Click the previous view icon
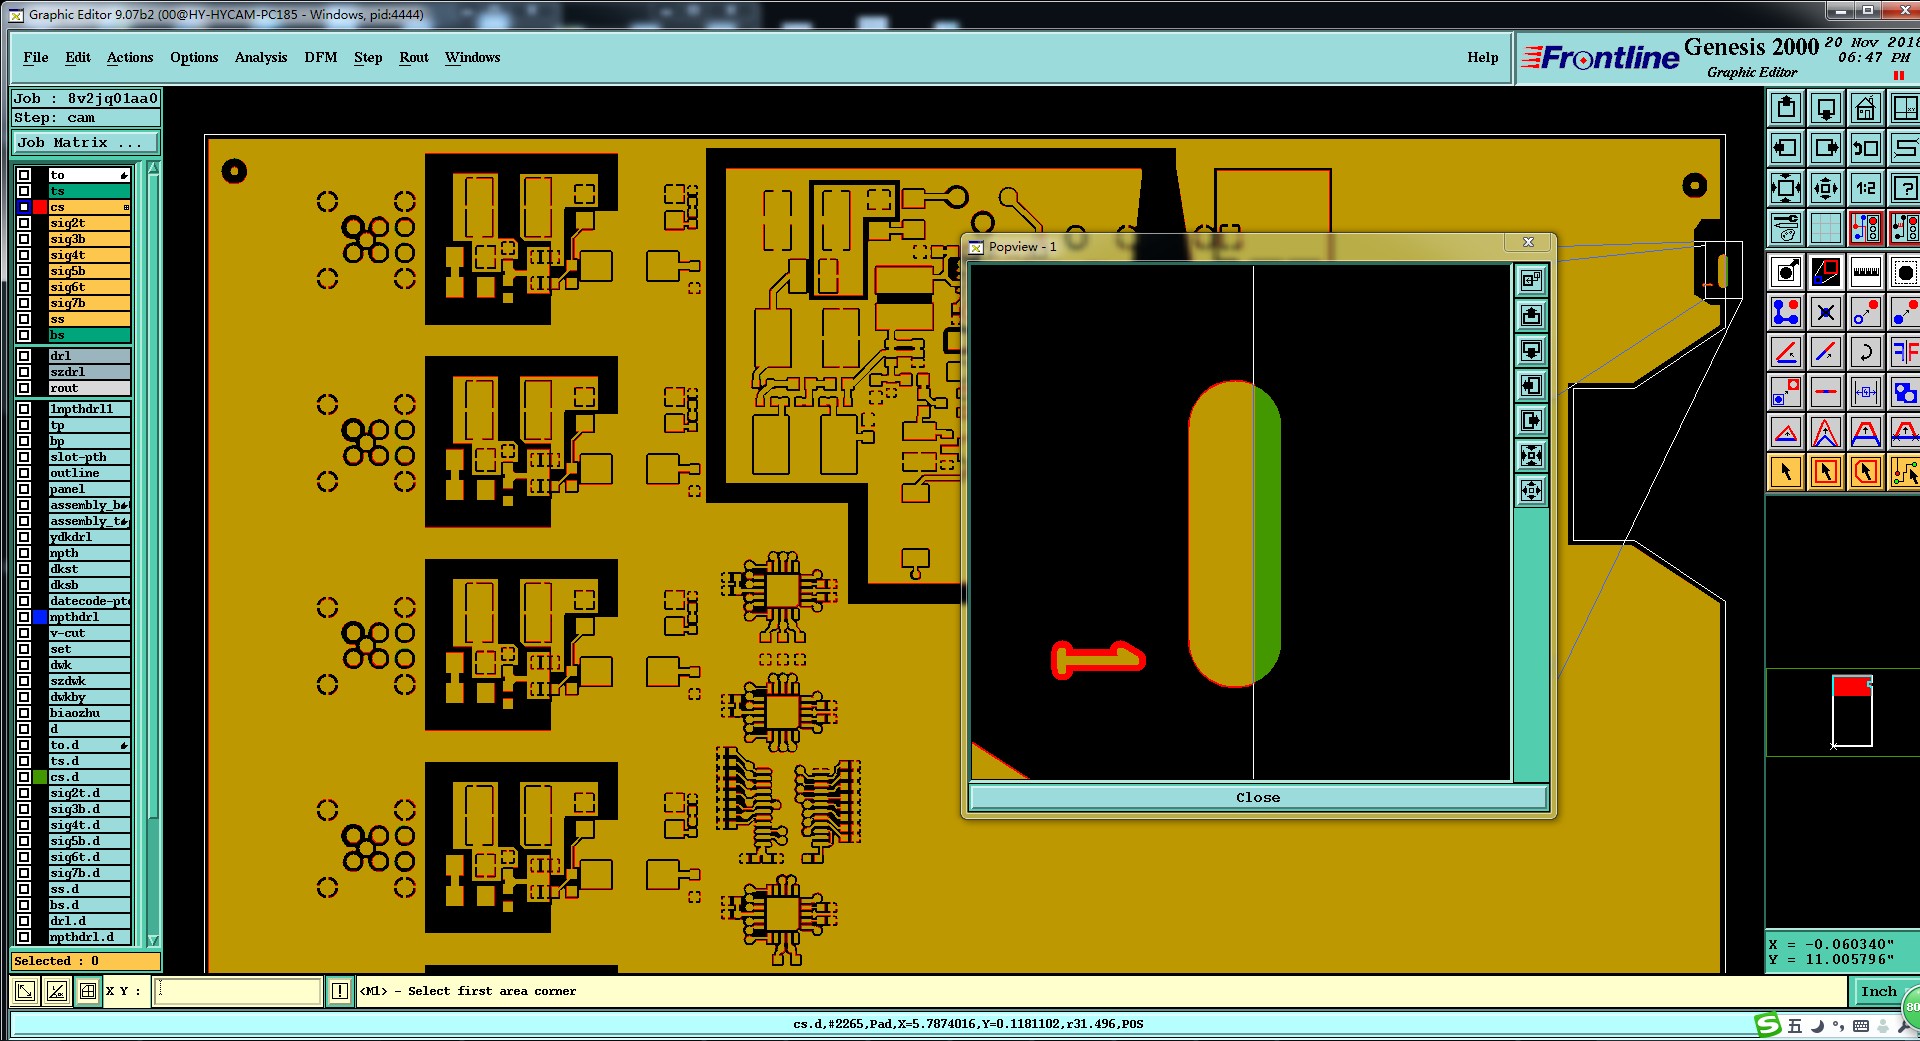 [x=1865, y=148]
